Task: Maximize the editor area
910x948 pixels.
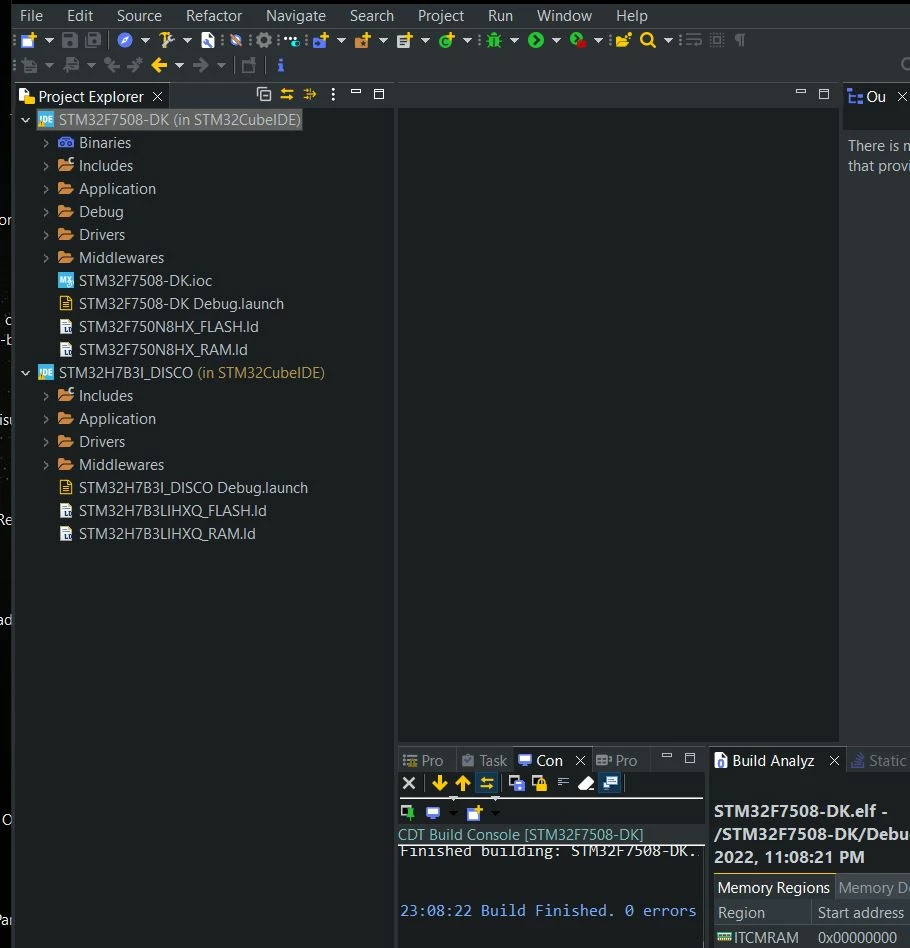Action: (824, 94)
